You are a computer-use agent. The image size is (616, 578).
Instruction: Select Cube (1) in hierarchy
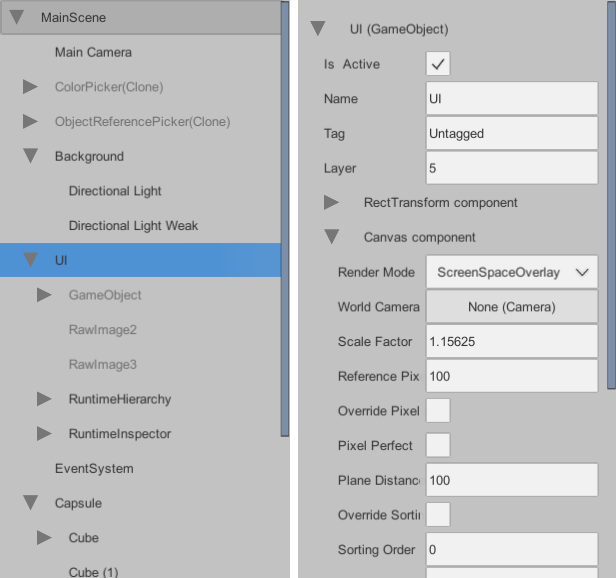pyautogui.click(x=94, y=572)
